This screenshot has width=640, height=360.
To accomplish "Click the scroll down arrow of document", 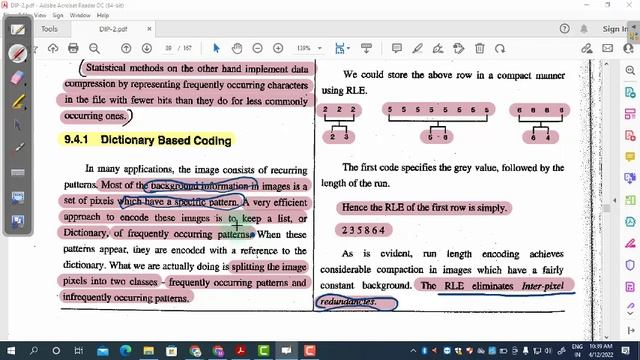I will click(607, 337).
